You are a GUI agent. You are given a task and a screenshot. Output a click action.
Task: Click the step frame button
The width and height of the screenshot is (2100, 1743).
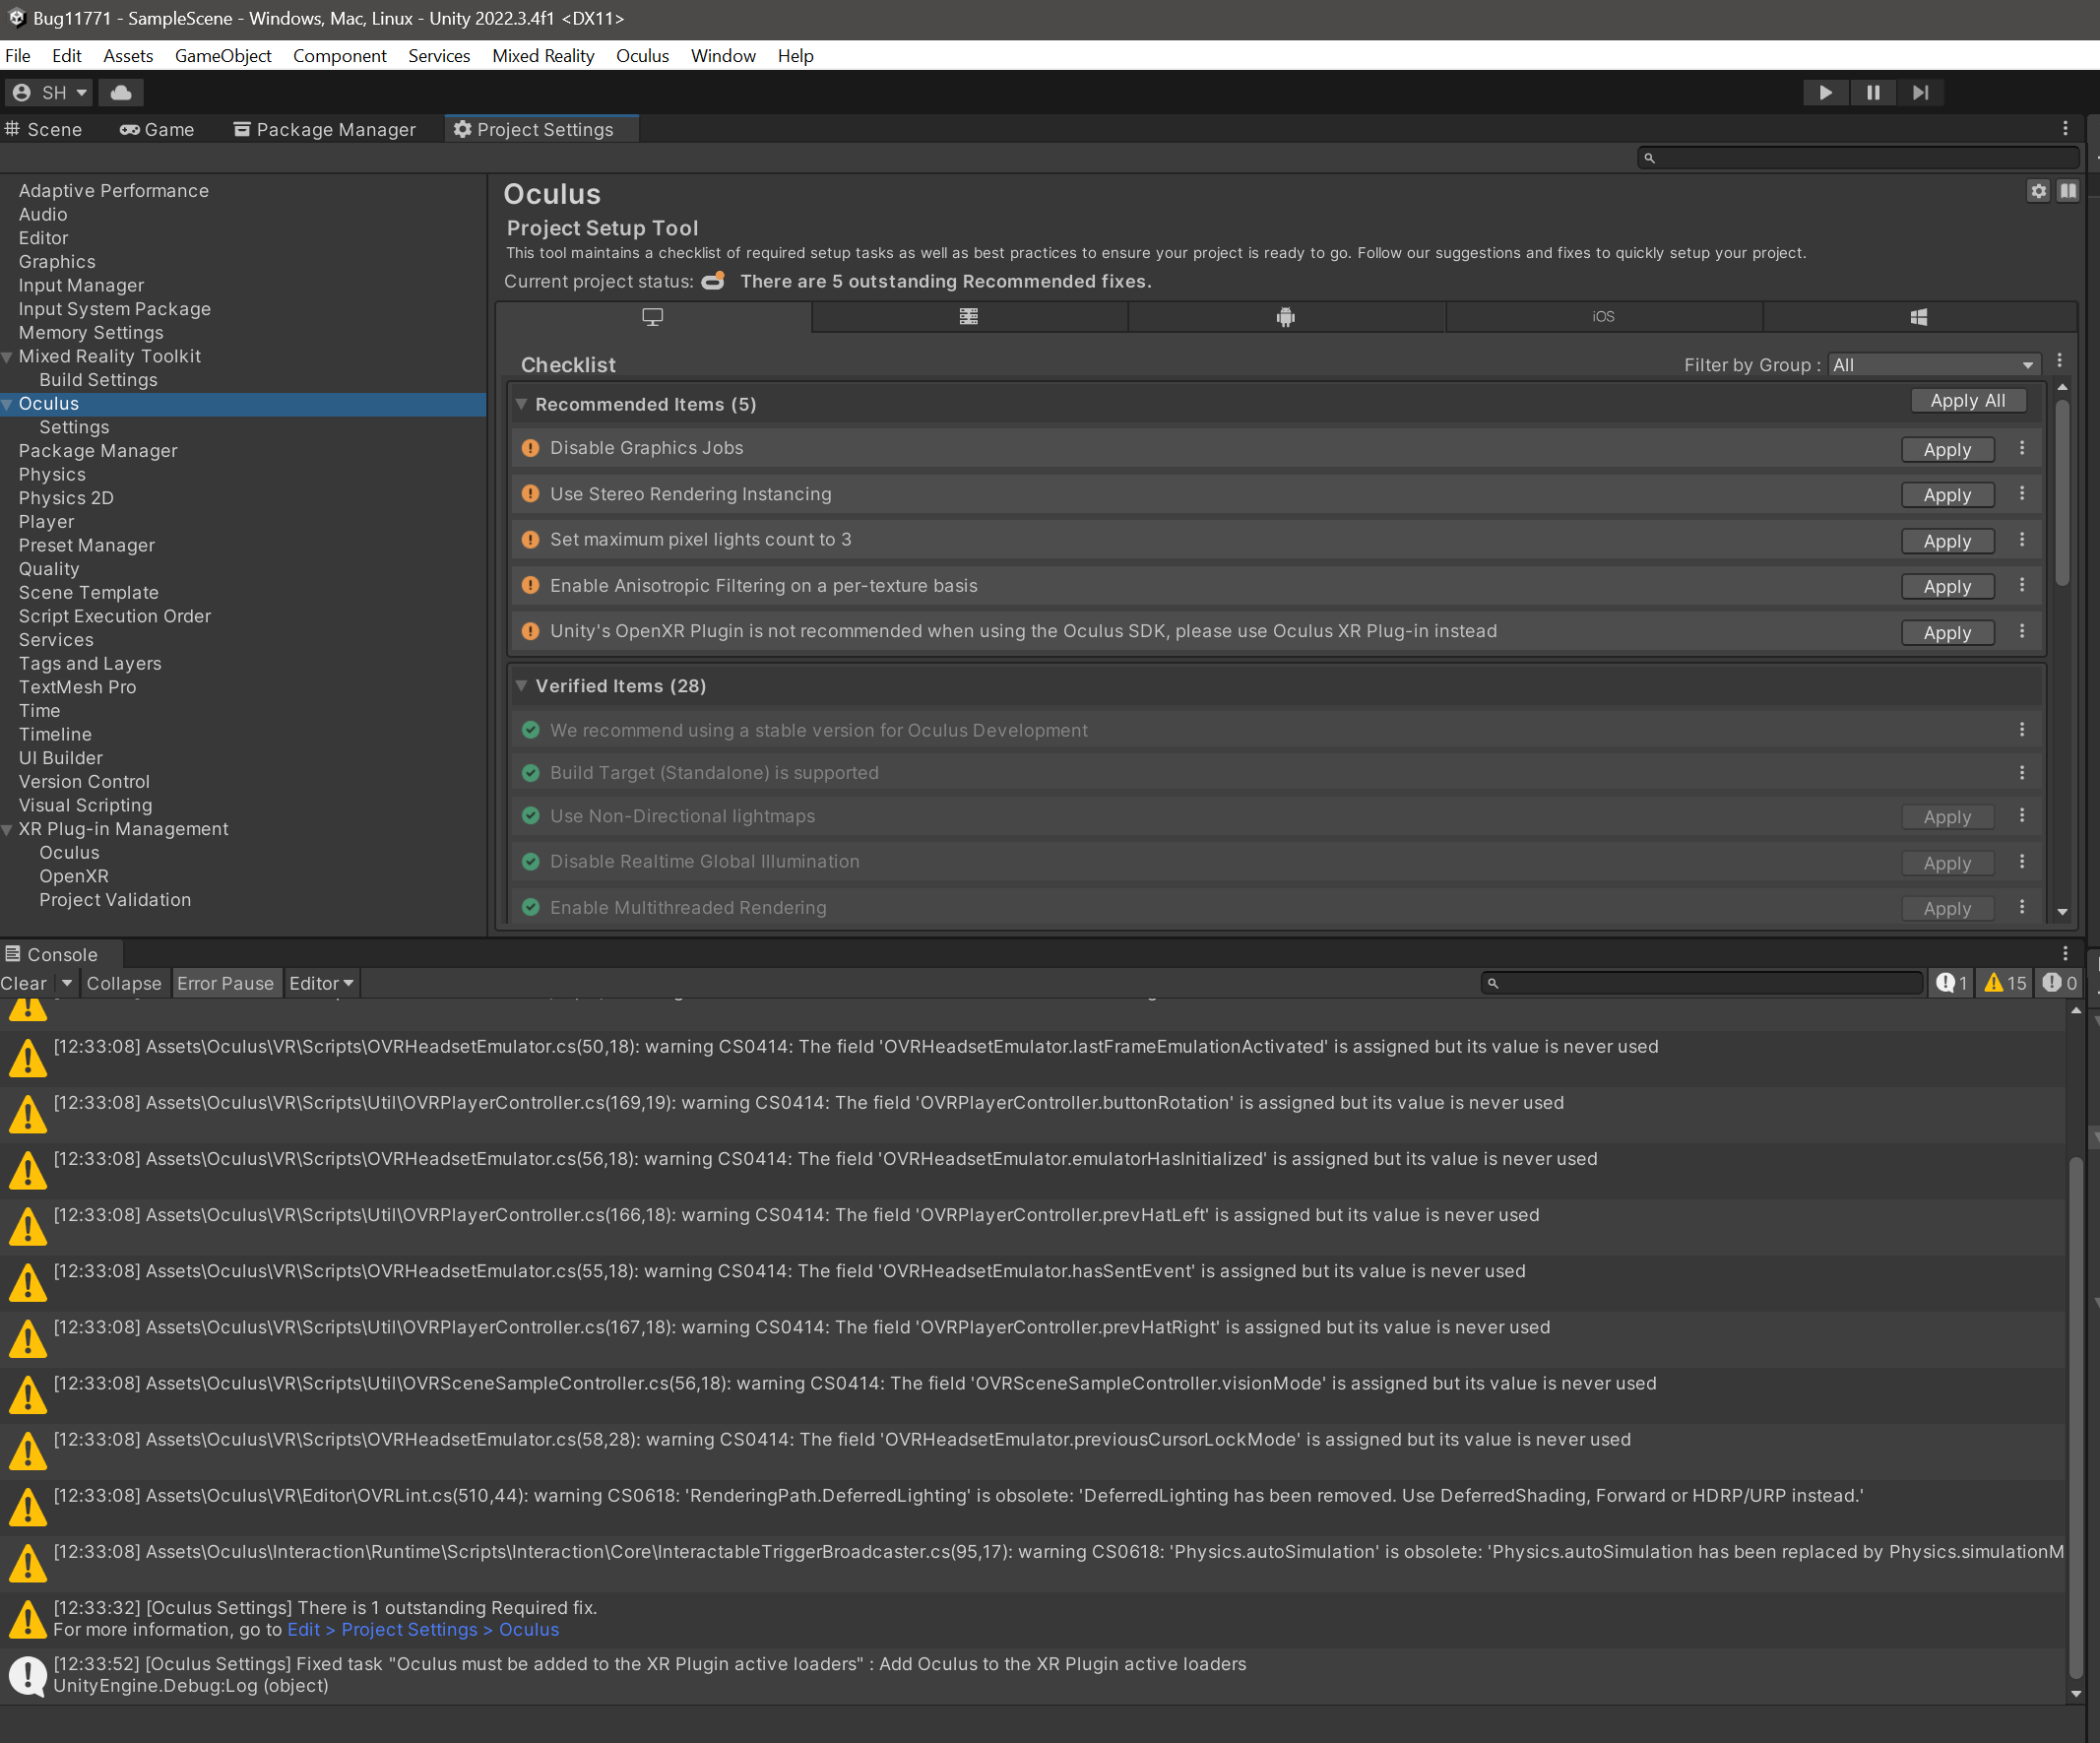[1920, 92]
